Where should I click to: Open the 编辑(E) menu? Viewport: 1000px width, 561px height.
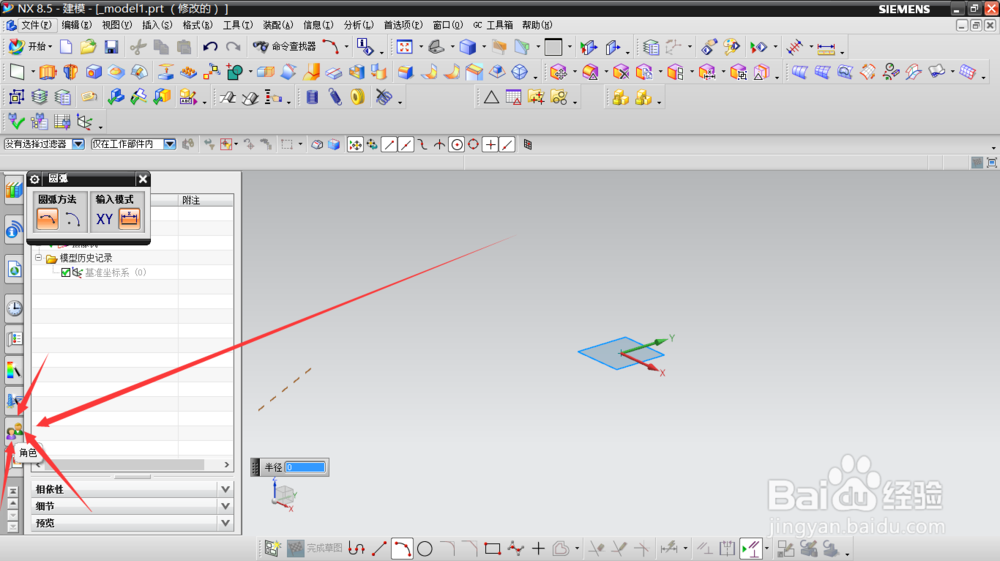click(77, 25)
